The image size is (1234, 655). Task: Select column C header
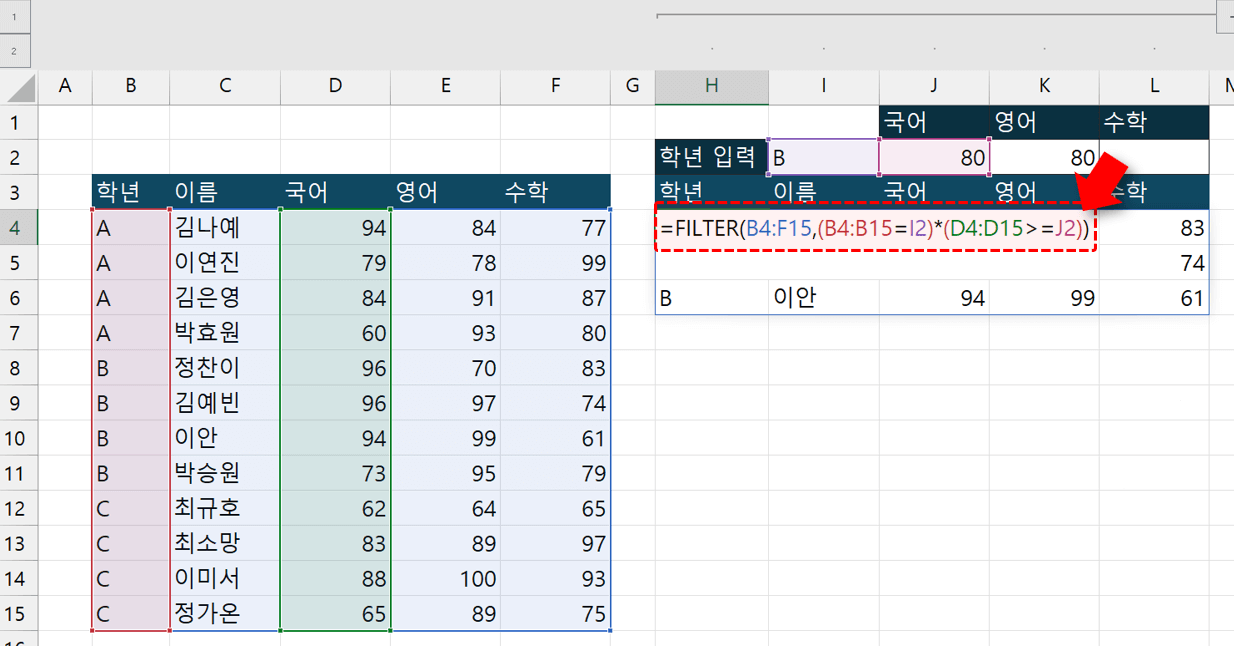pos(225,87)
